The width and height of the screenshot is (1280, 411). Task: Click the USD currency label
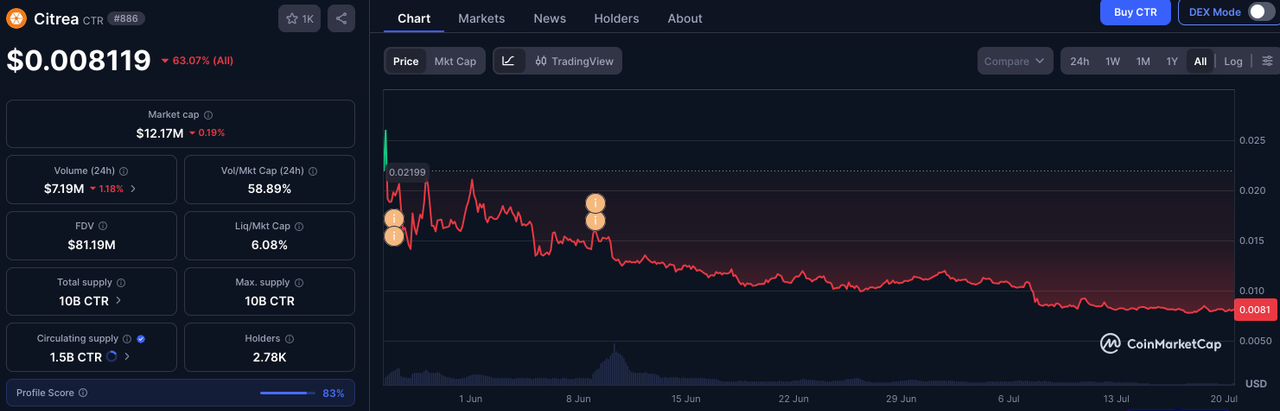click(x=1256, y=384)
